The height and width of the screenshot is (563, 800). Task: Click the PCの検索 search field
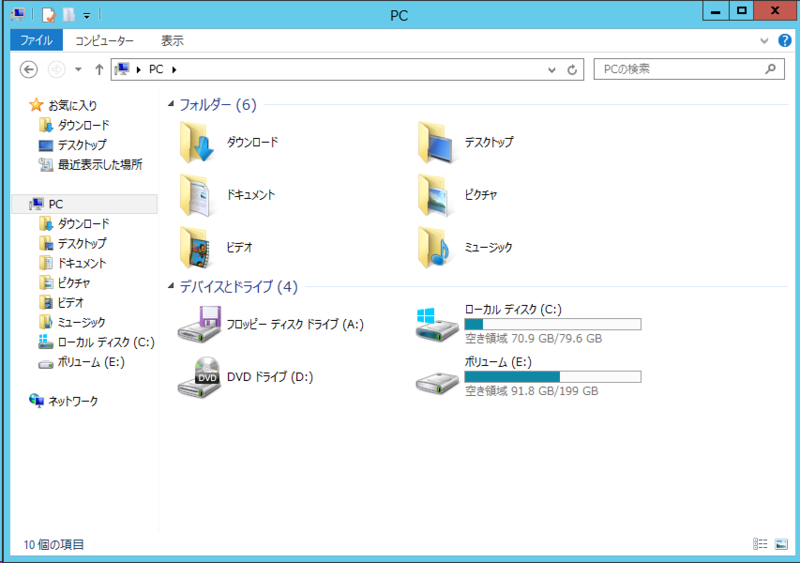(x=678, y=70)
